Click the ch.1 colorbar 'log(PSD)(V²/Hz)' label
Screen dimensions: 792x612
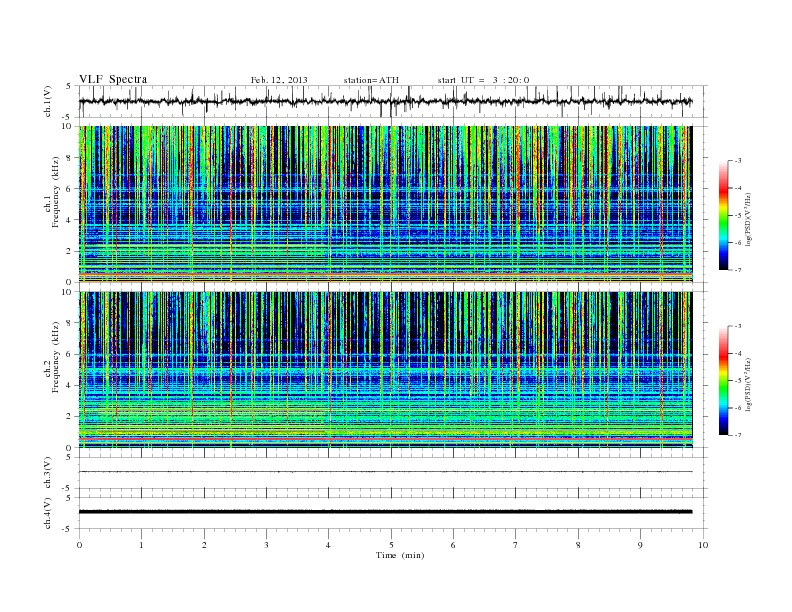pyautogui.click(x=750, y=219)
